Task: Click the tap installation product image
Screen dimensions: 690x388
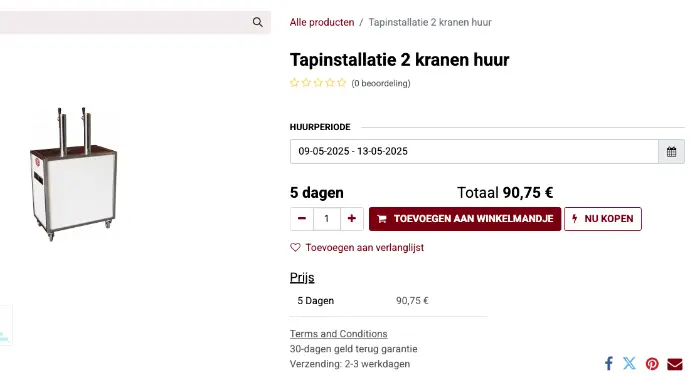Action: click(73, 174)
